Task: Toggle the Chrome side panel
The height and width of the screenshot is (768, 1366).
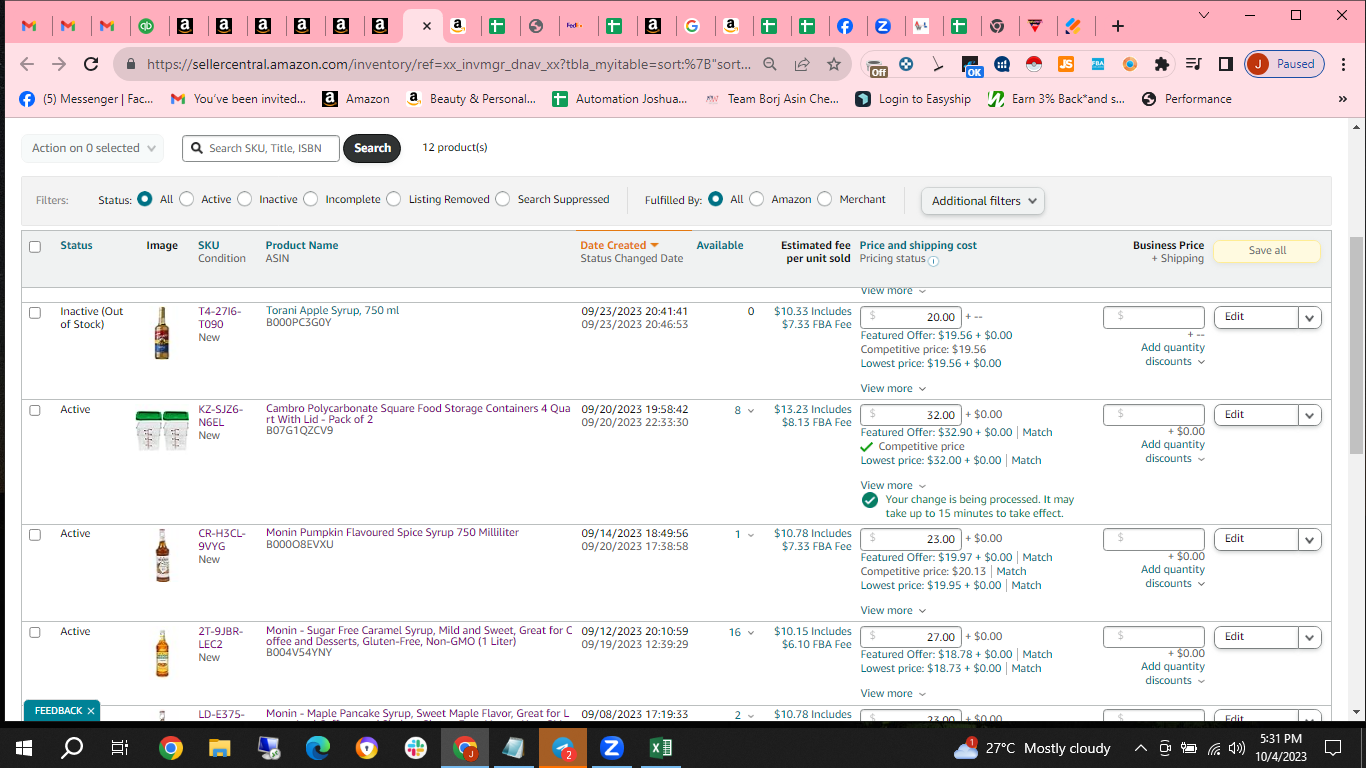Action: click(1226, 64)
